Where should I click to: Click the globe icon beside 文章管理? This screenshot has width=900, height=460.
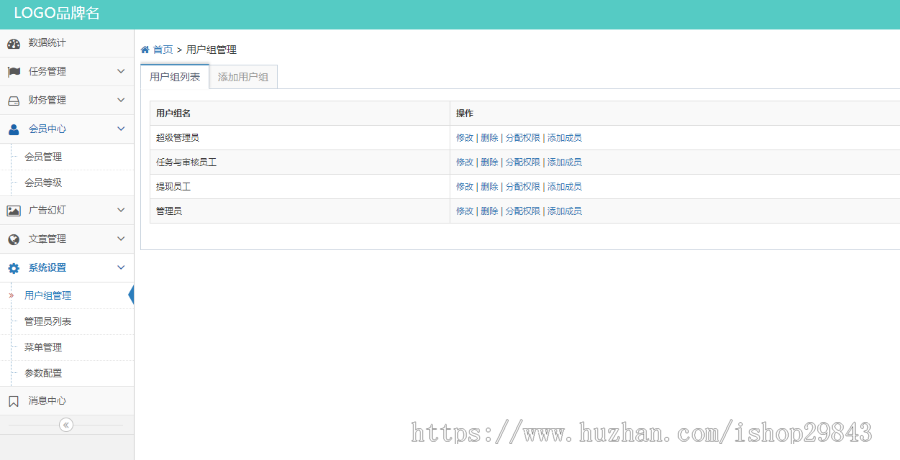(13, 239)
